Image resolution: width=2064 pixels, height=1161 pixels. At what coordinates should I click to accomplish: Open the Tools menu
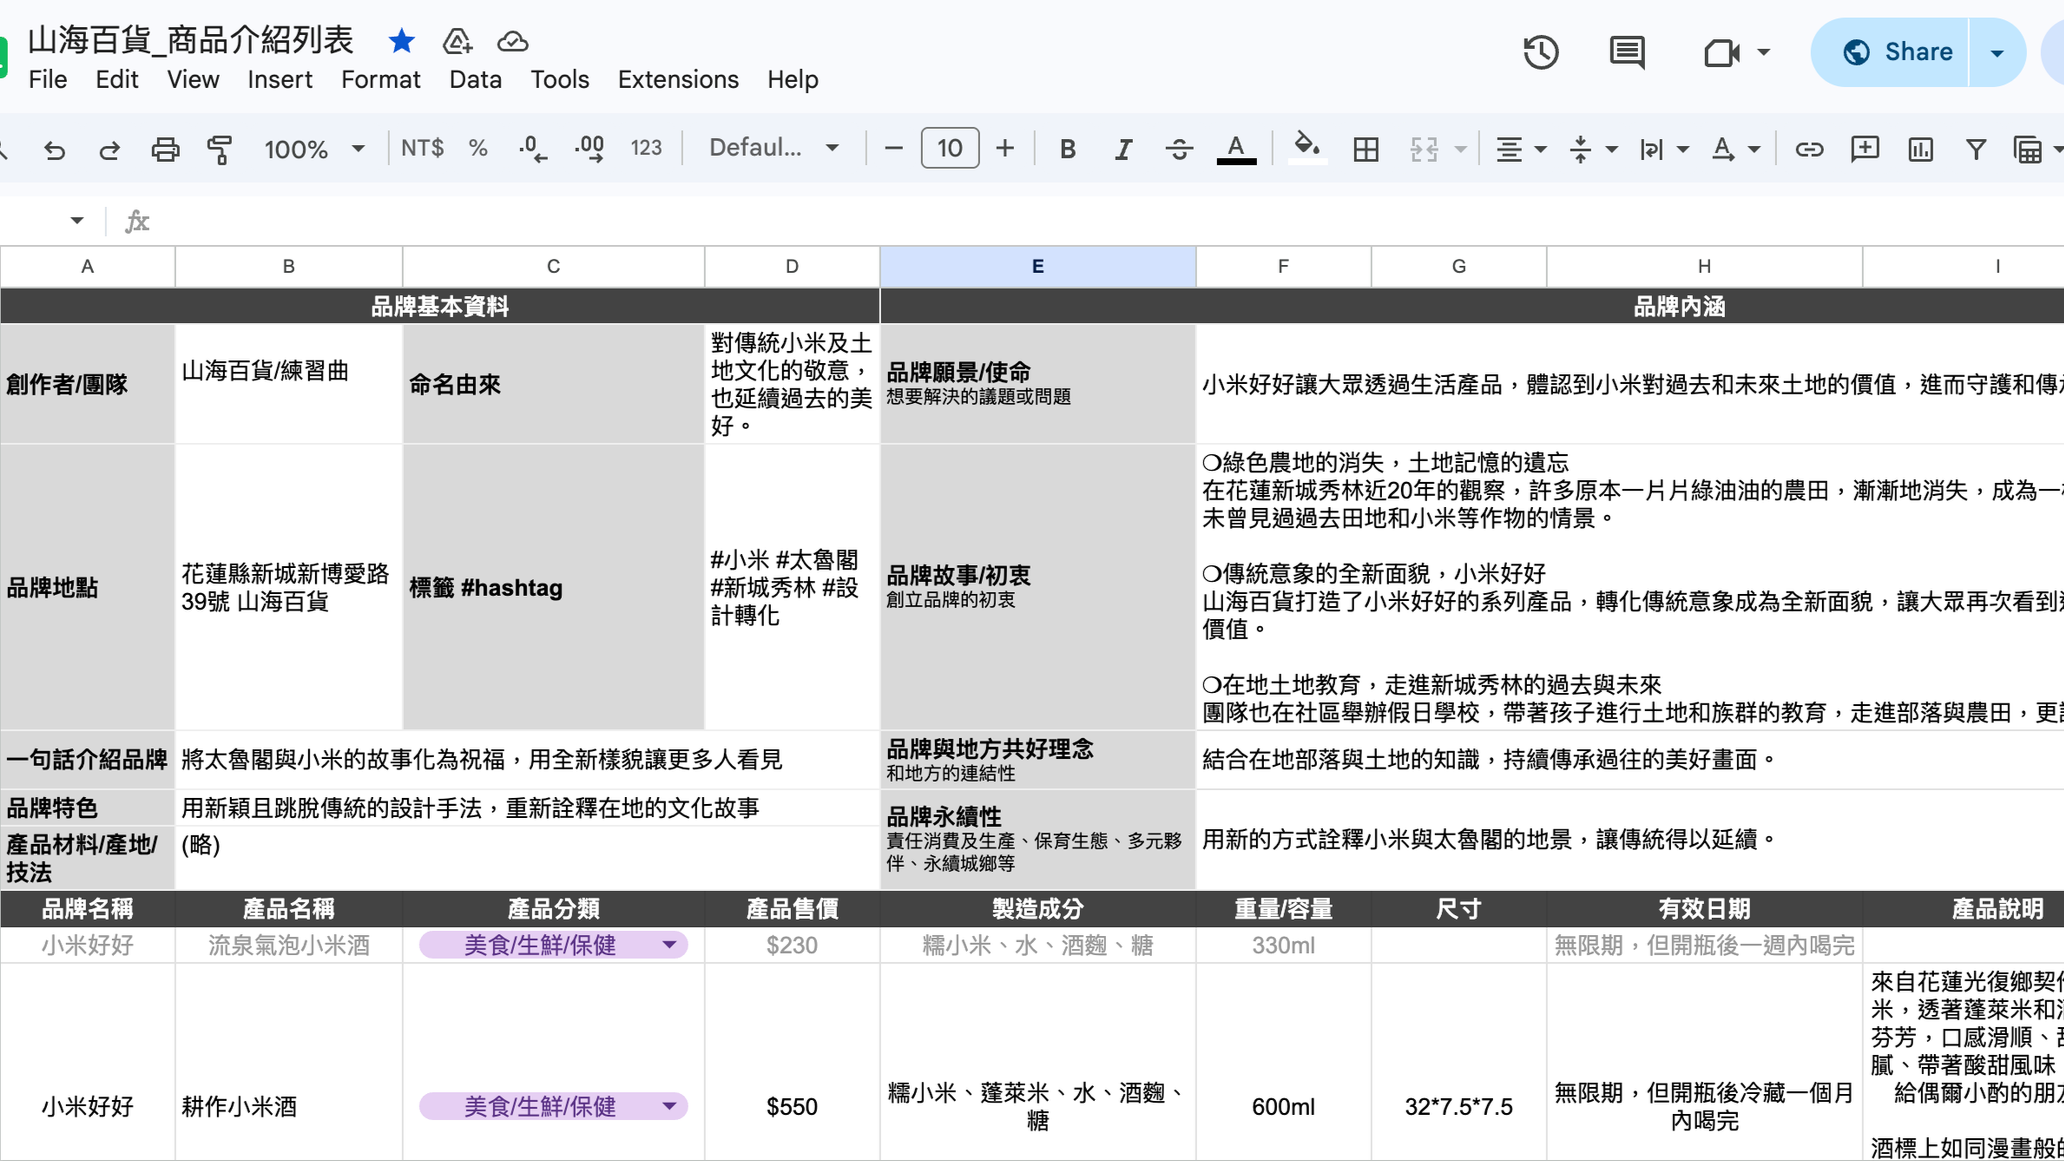[559, 79]
